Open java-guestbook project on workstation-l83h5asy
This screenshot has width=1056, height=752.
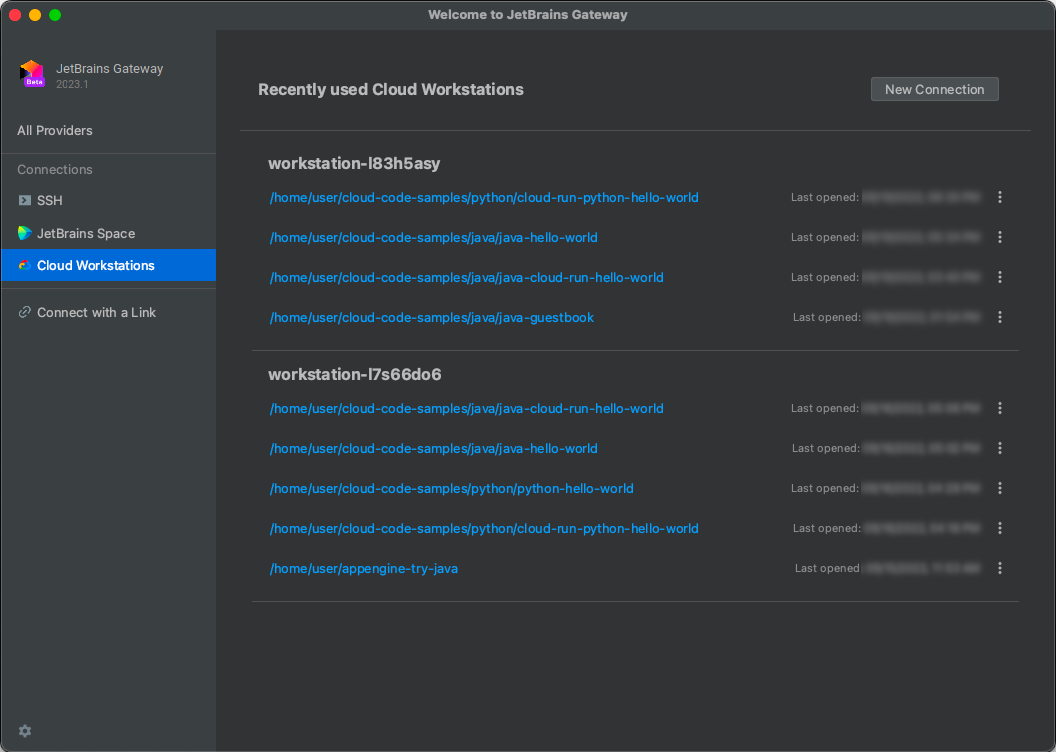[432, 317]
